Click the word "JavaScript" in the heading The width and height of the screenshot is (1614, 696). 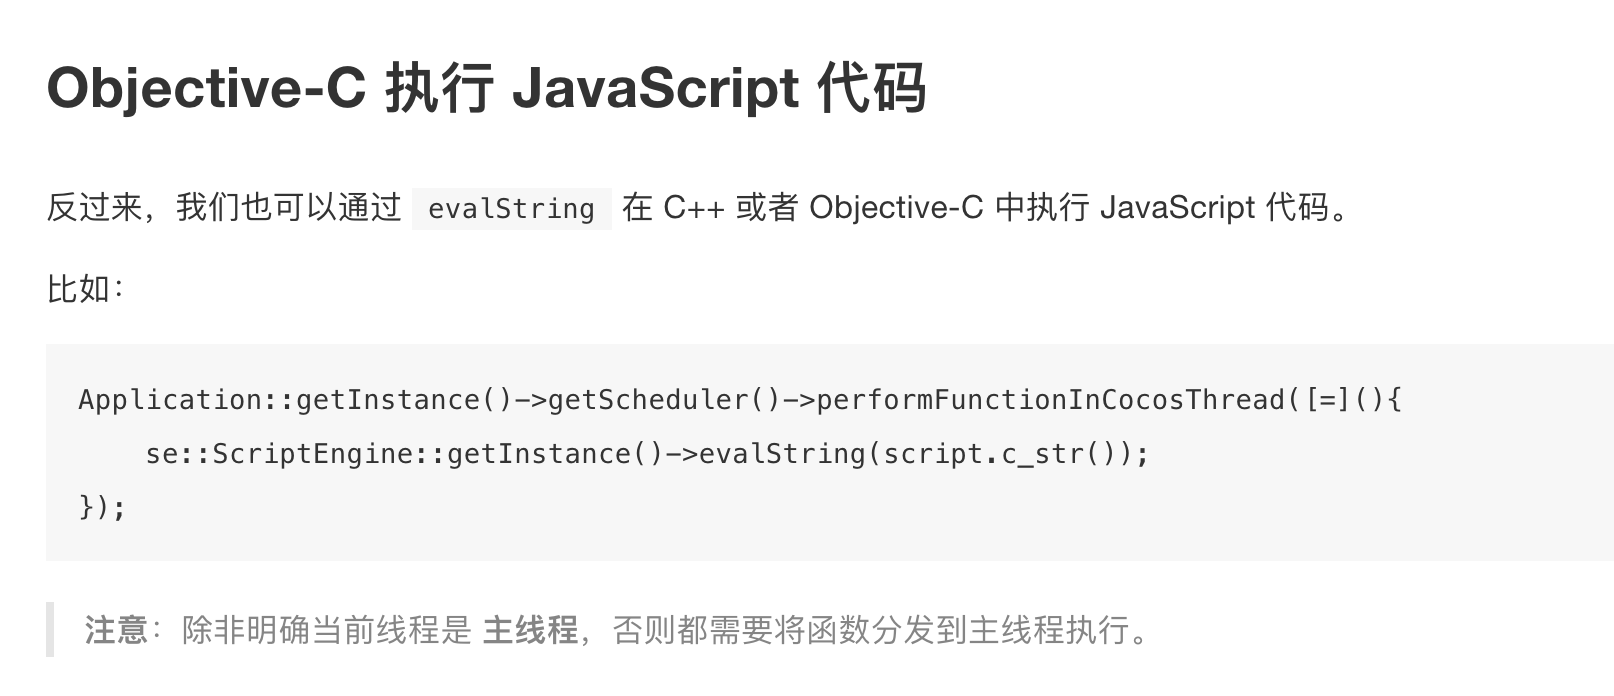coord(655,88)
